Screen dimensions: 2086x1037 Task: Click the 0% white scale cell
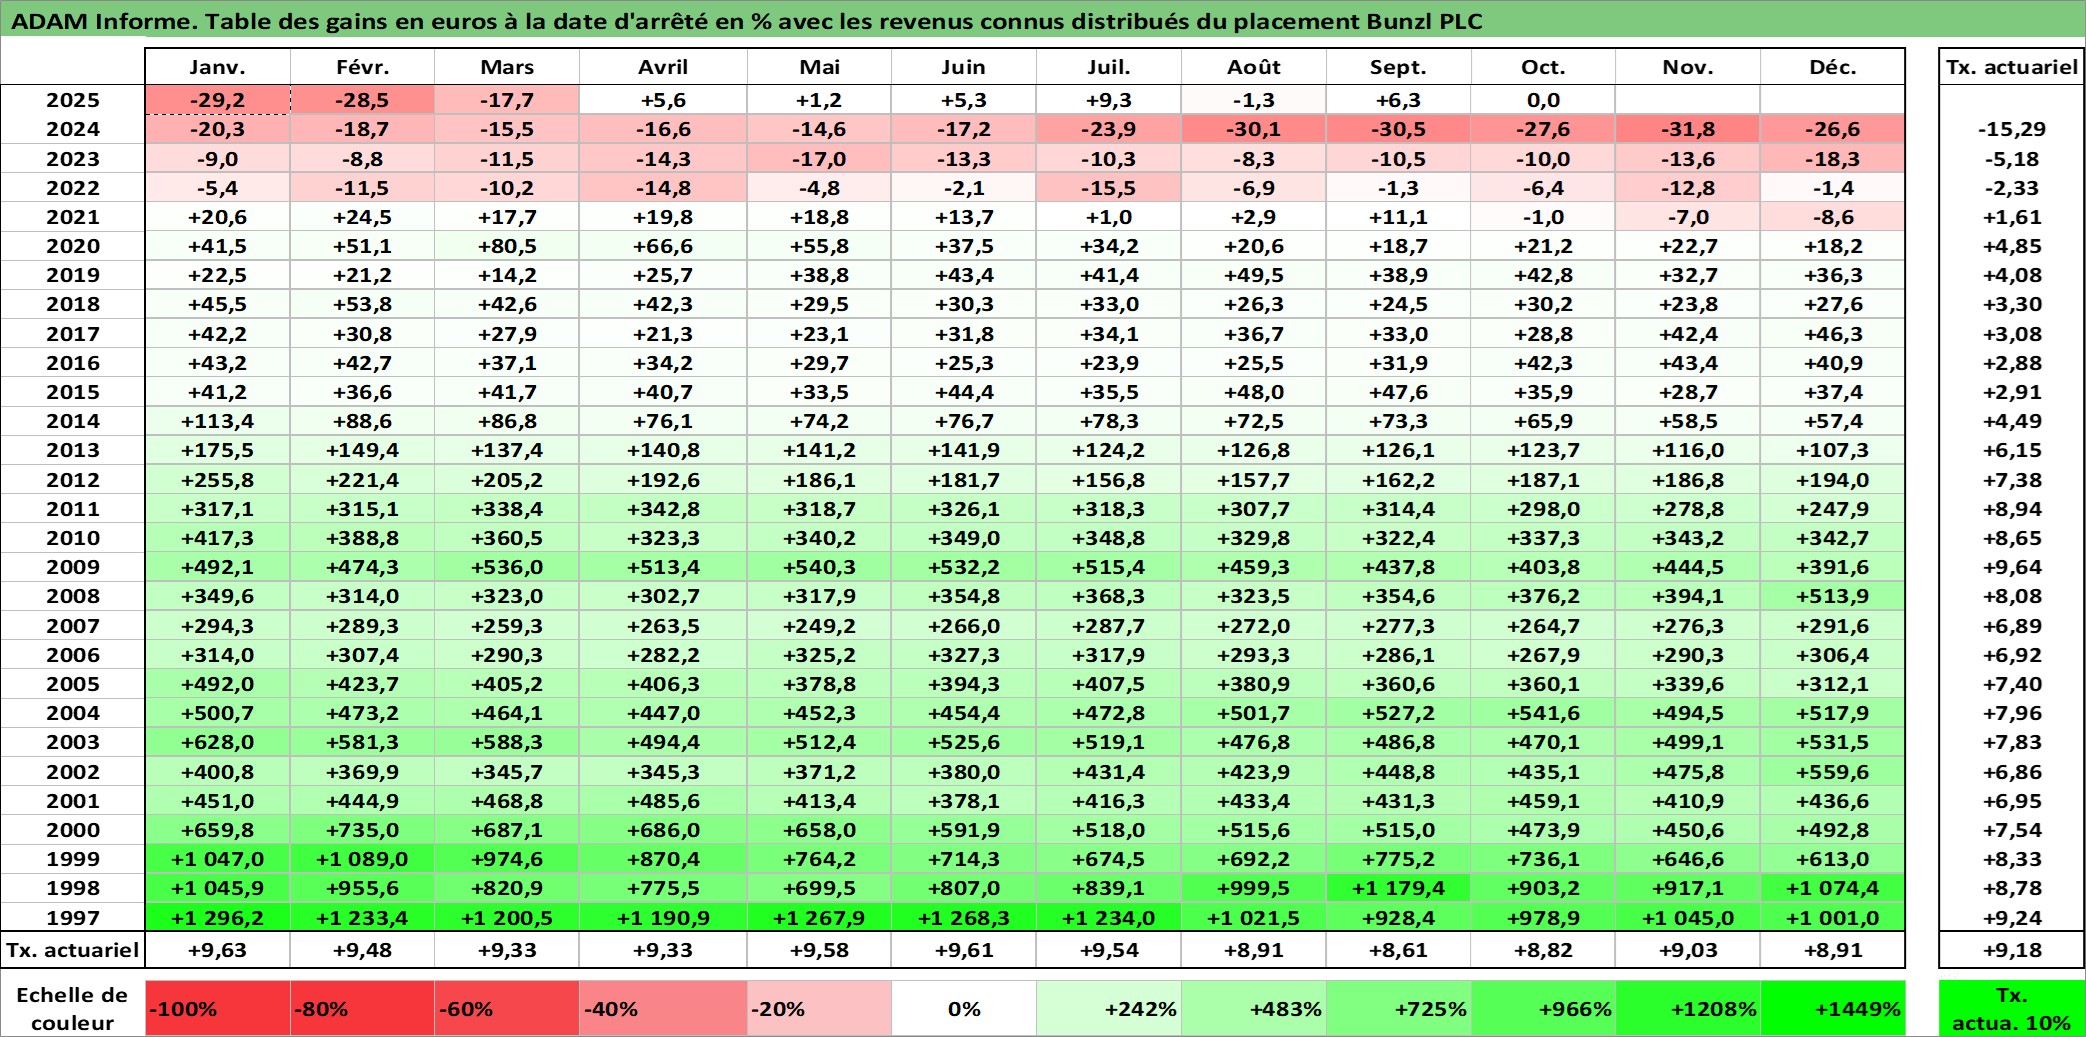click(x=964, y=1008)
